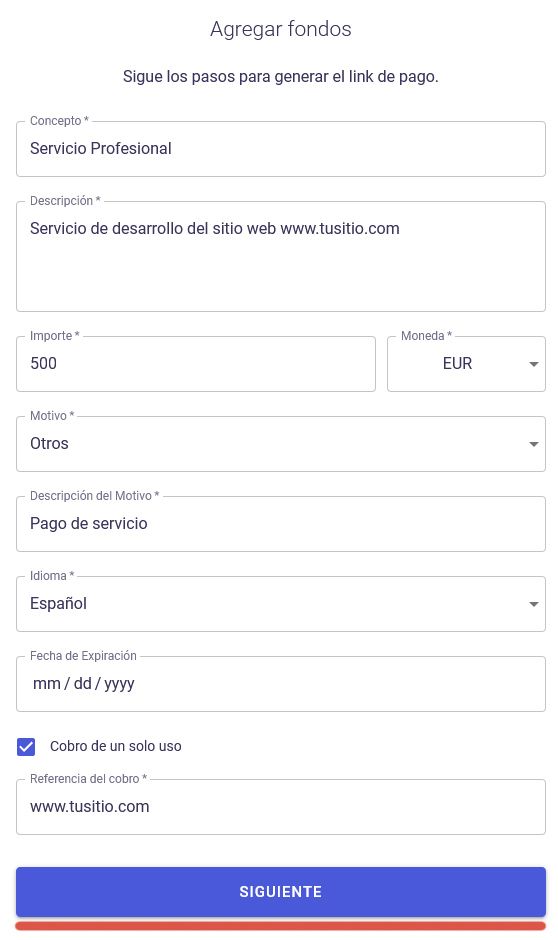Image resolution: width=558 pixels, height=940 pixels.
Task: Click the Concepto input field
Action: pyautogui.click(x=280, y=149)
